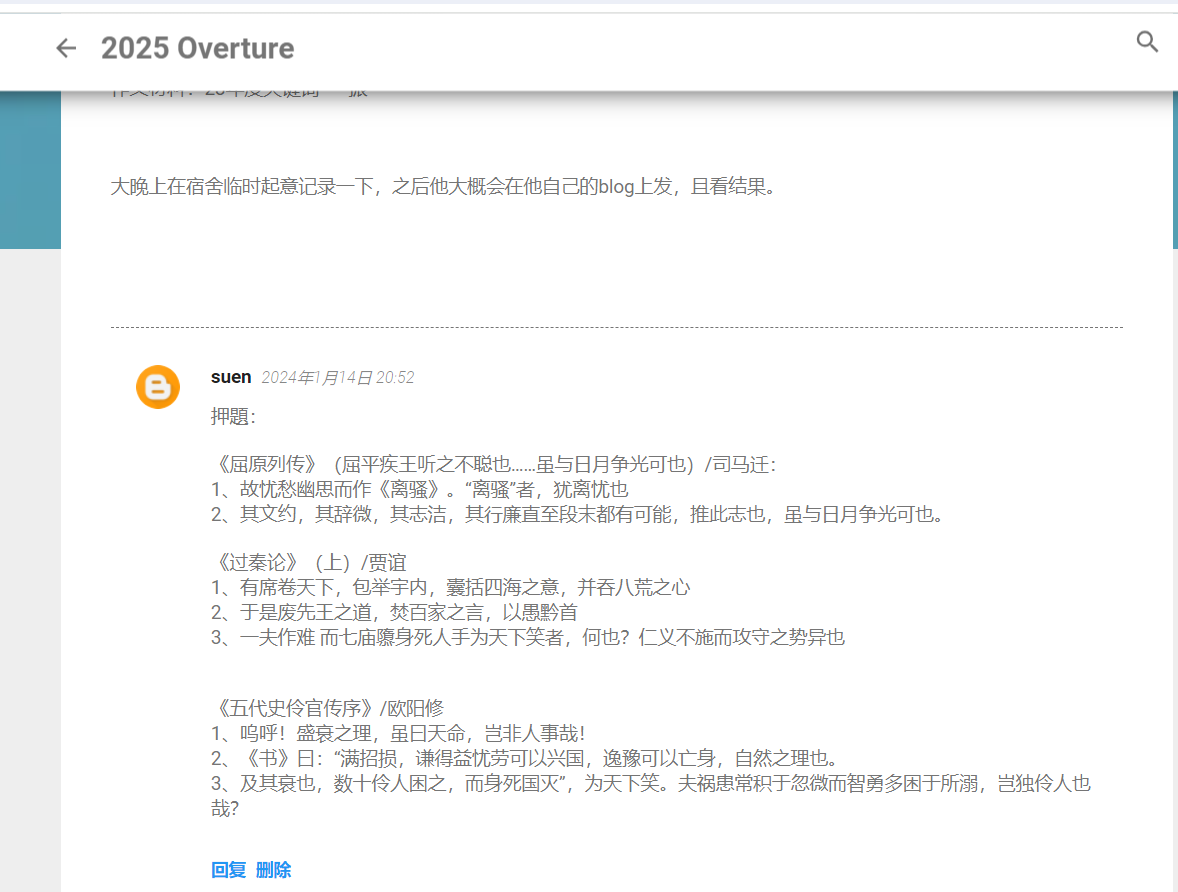Open search with the magnifier icon
Image resolution: width=1178 pixels, height=892 pixels.
1147,42
